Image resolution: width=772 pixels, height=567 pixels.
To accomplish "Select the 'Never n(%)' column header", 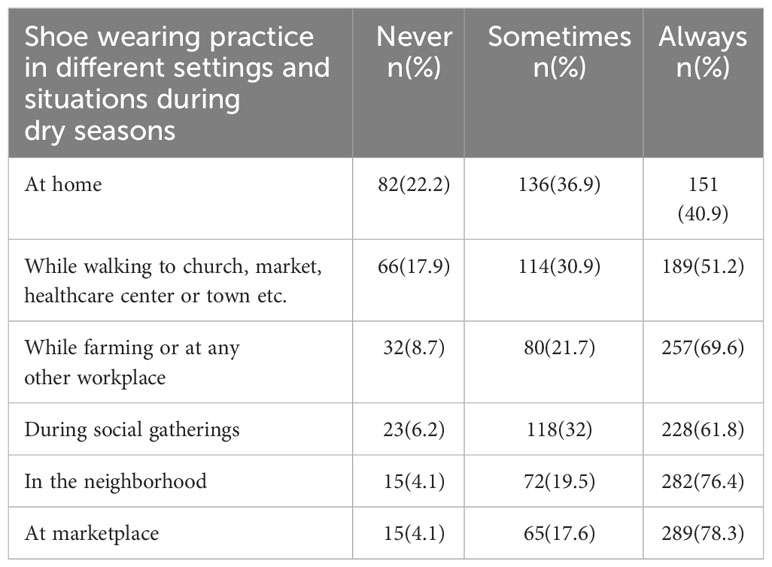I will (x=409, y=83).
